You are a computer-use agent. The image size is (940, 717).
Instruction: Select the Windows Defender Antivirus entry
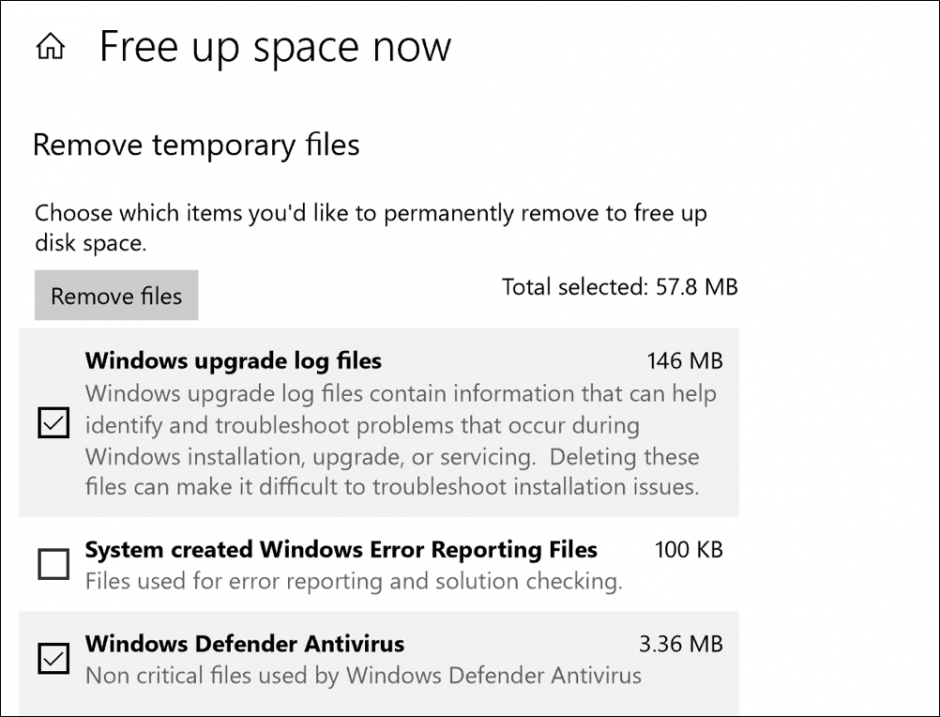point(245,644)
